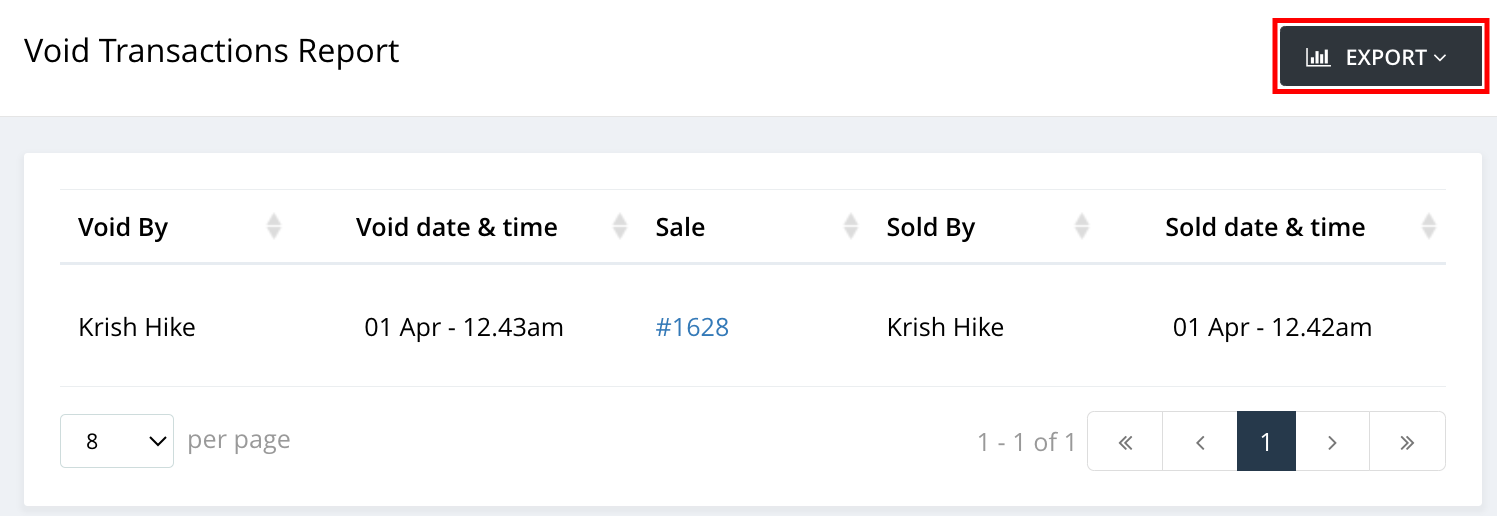Screen dimensions: 1497x516
Task: Sort by Void By column arrows
Action: (x=274, y=227)
